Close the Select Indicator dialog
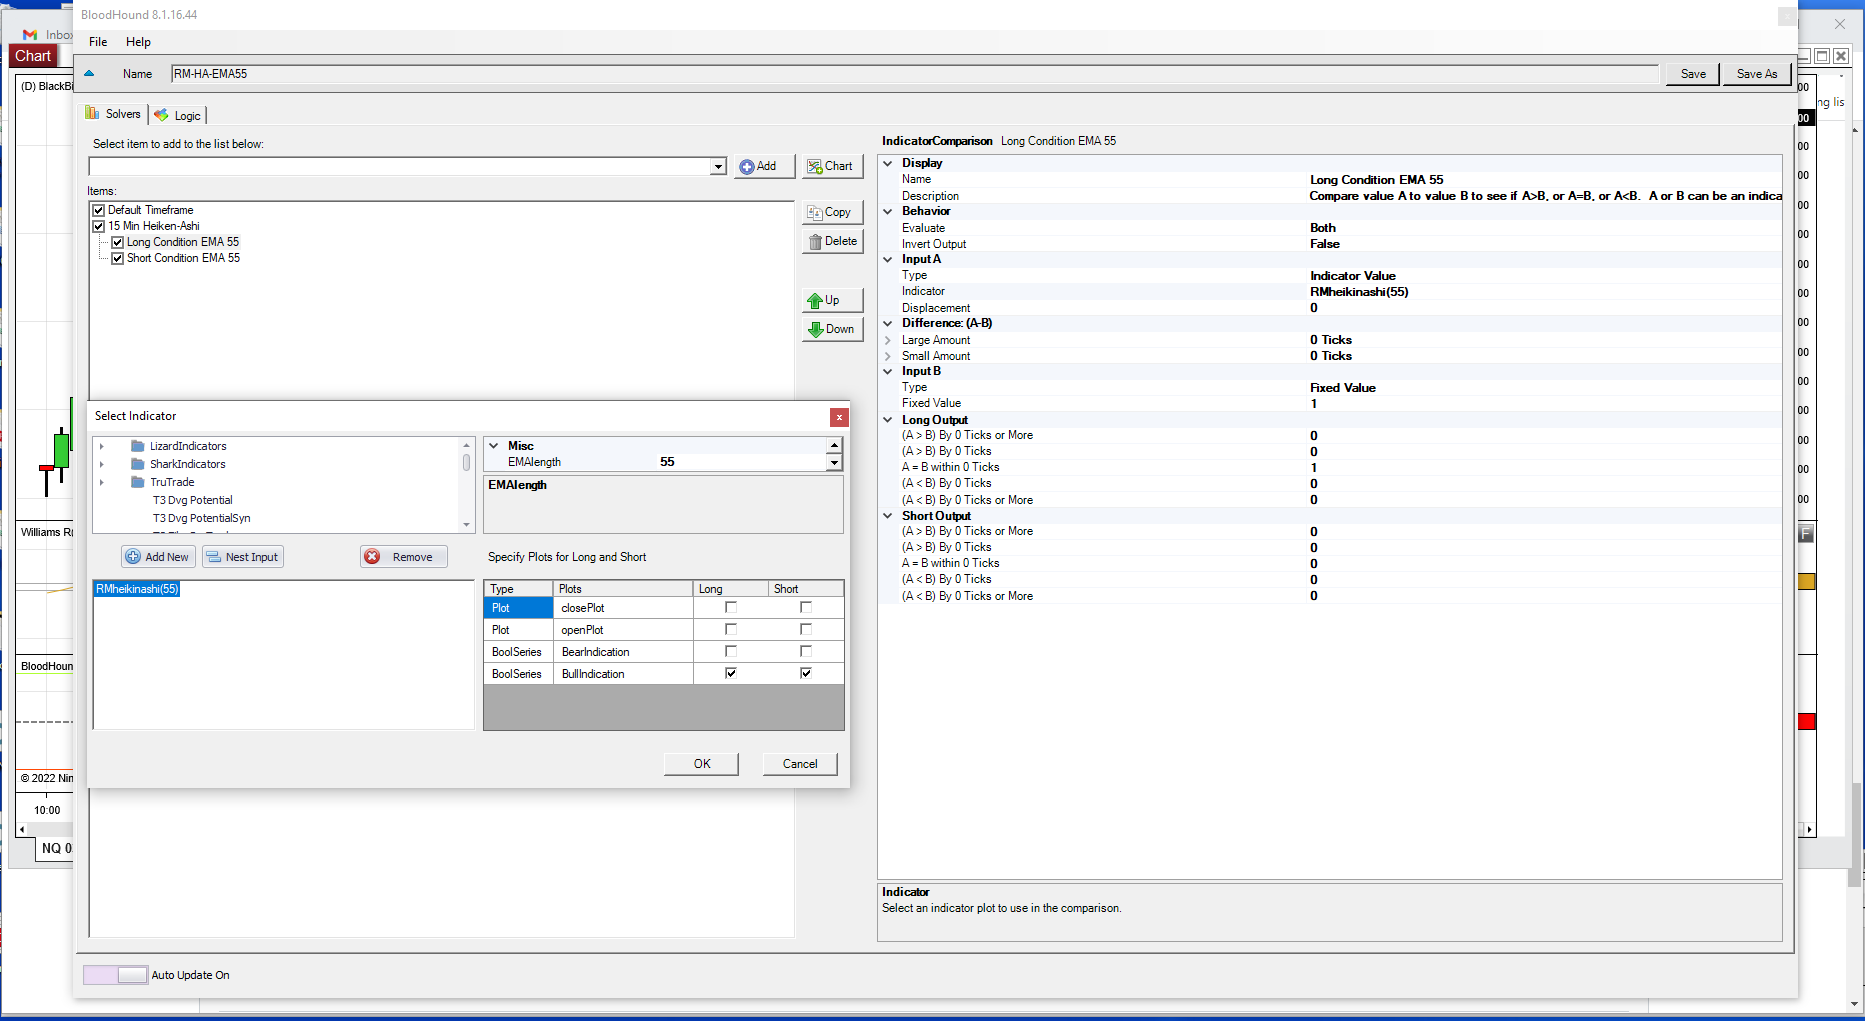Image resolution: width=1865 pixels, height=1021 pixels. 839,417
